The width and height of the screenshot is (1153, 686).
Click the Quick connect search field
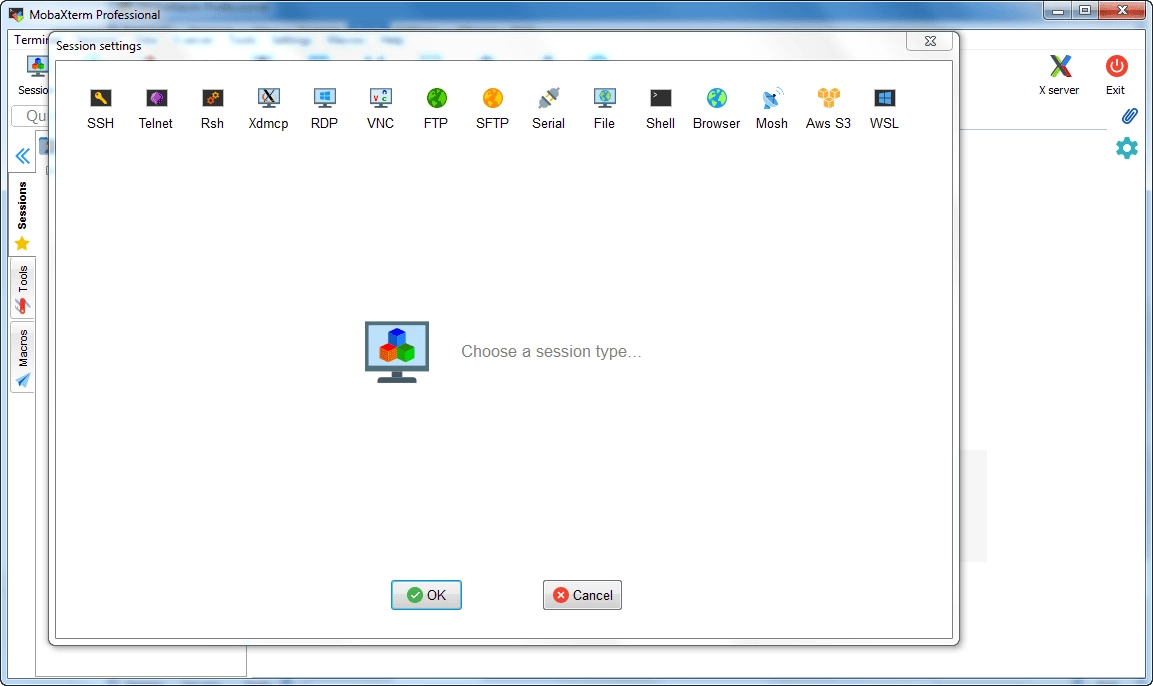(x=31, y=116)
